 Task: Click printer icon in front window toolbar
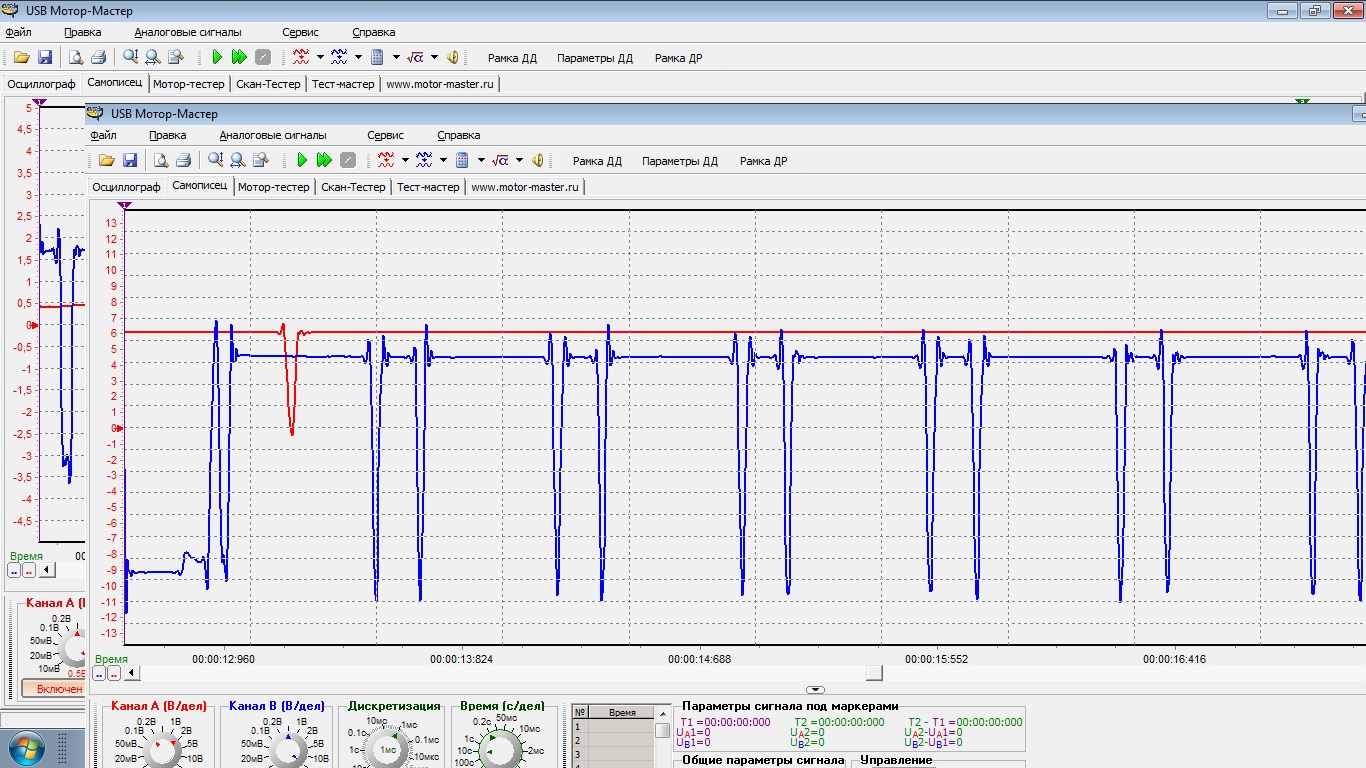click(183, 160)
